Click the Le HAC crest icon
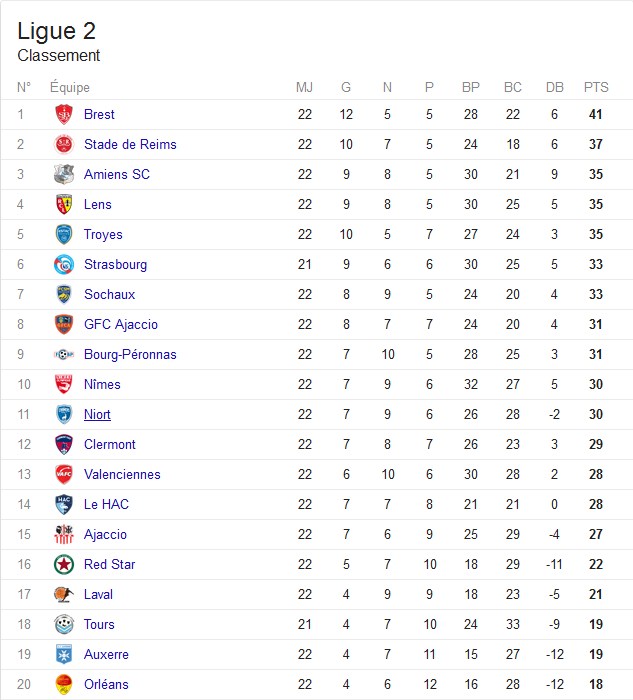The width and height of the screenshot is (633, 700). [x=64, y=504]
